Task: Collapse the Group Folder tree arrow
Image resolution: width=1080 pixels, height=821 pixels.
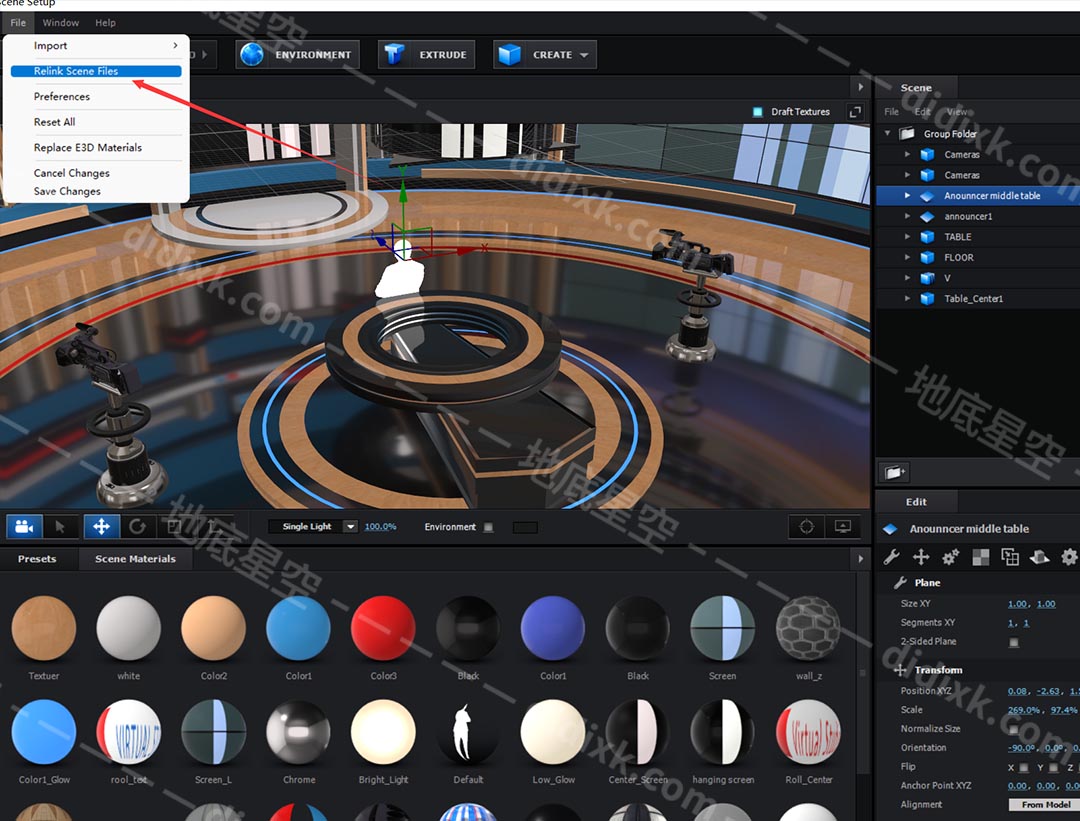Action: tap(888, 133)
